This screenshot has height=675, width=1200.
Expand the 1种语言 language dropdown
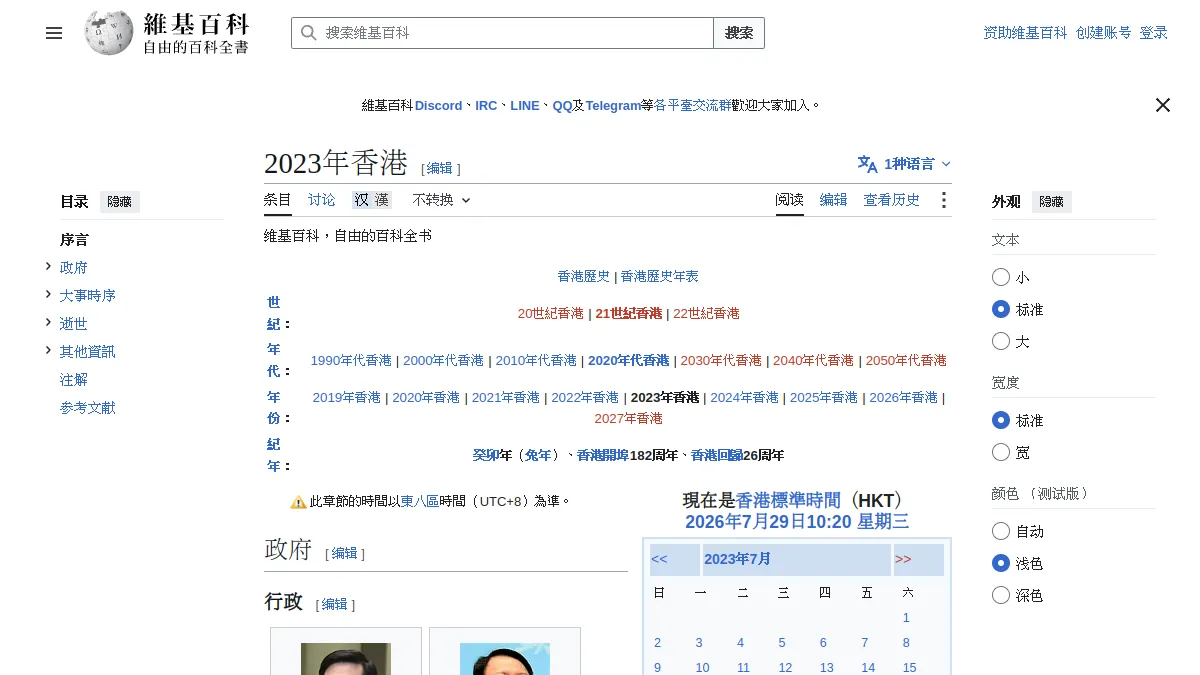905,164
